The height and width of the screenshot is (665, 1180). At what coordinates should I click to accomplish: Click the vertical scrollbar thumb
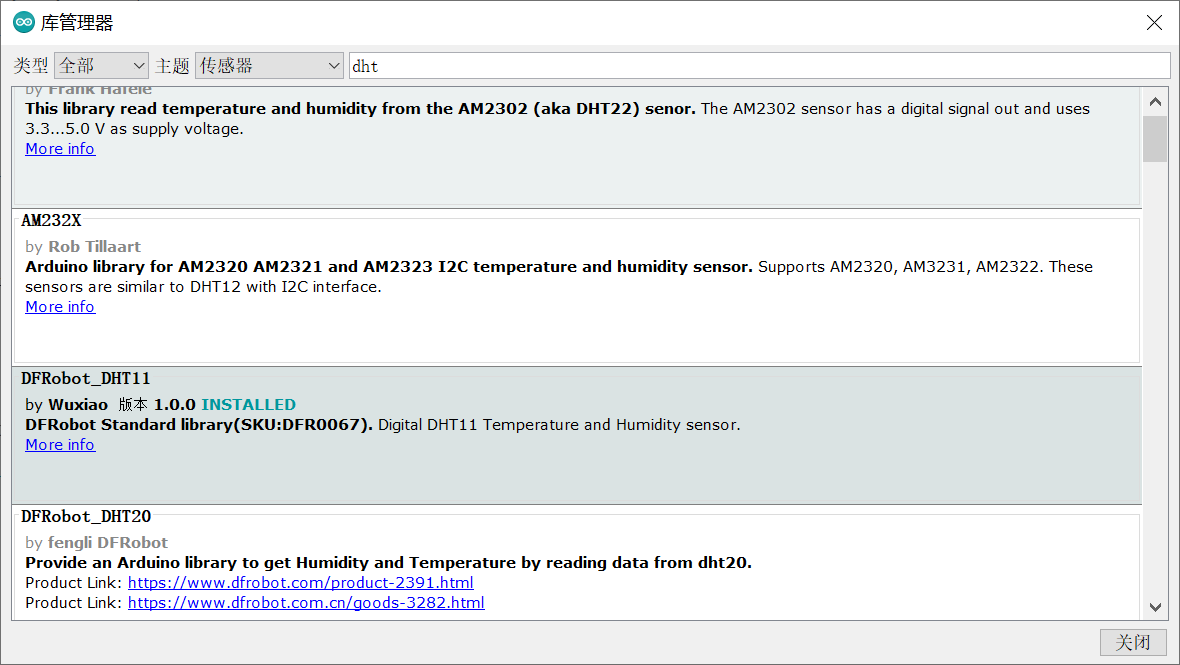coord(1155,139)
